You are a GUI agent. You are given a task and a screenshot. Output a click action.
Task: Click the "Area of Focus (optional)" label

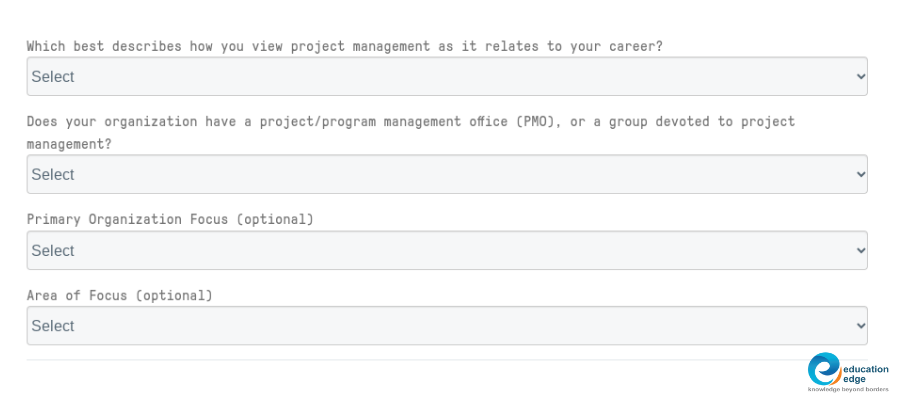click(120, 296)
